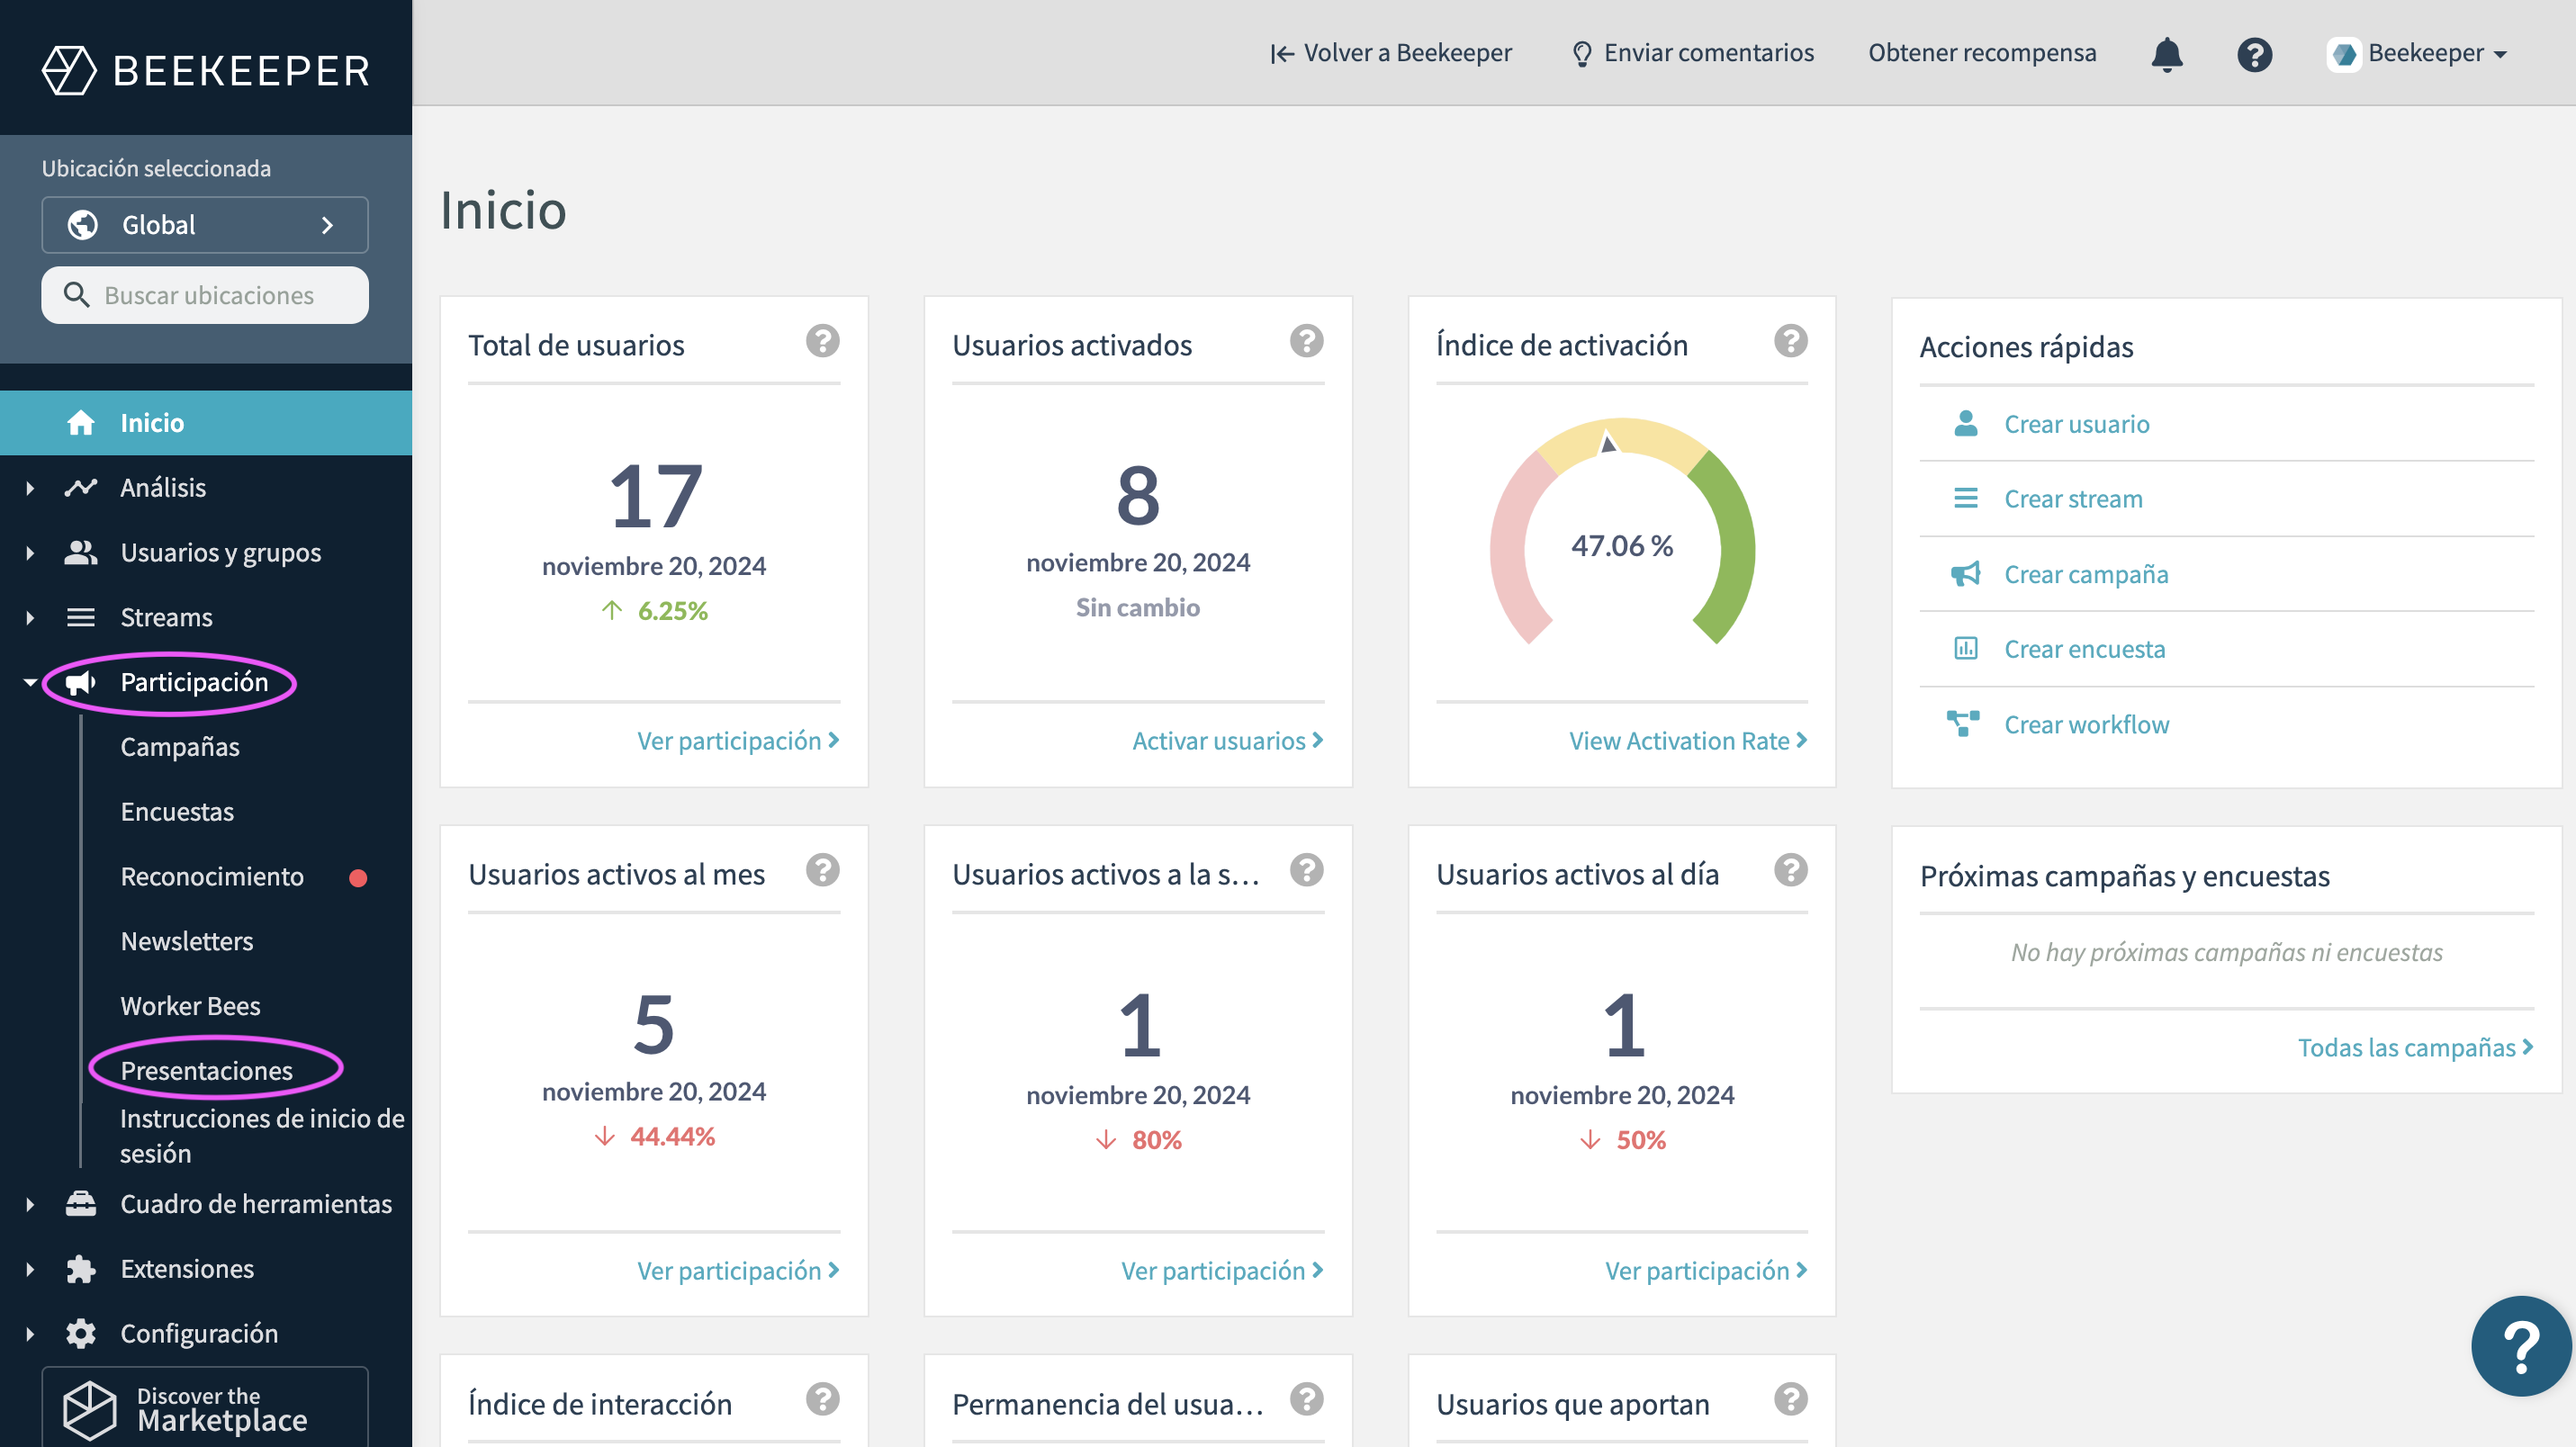Open help for Total de usuarios card
This screenshot has width=2576, height=1447.
click(x=822, y=341)
